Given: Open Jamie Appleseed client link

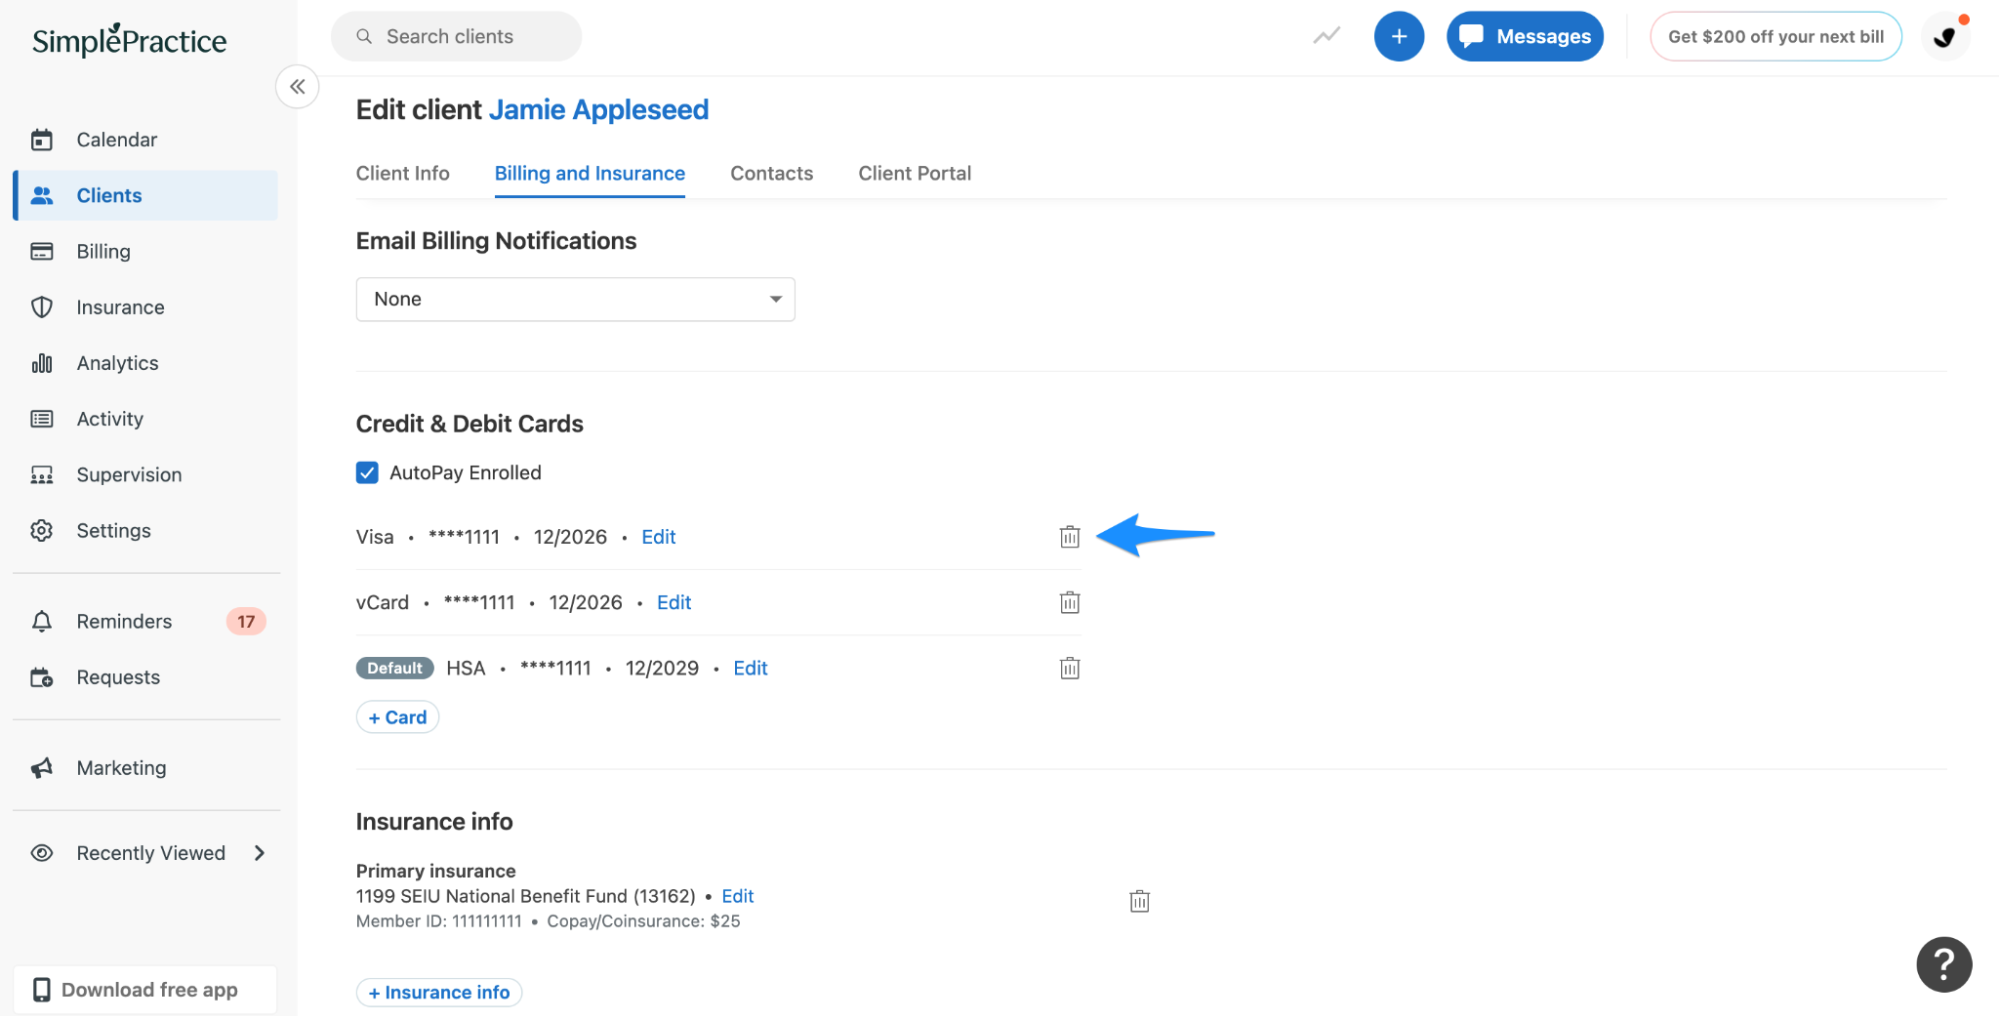Looking at the screenshot, I should [x=598, y=110].
